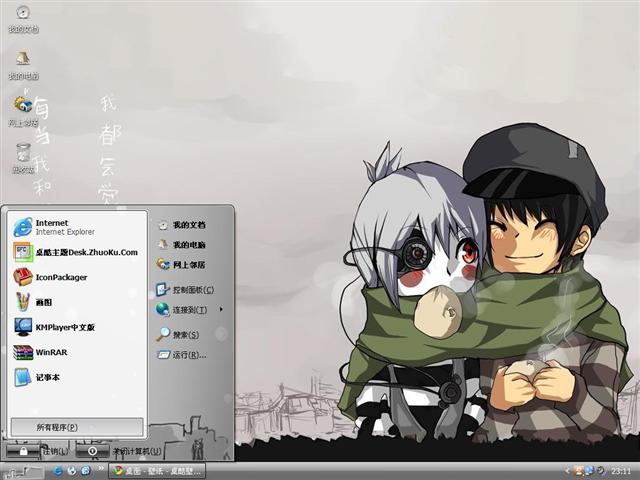Start KMPlayer中文版
The image size is (640, 480).
[78, 327]
